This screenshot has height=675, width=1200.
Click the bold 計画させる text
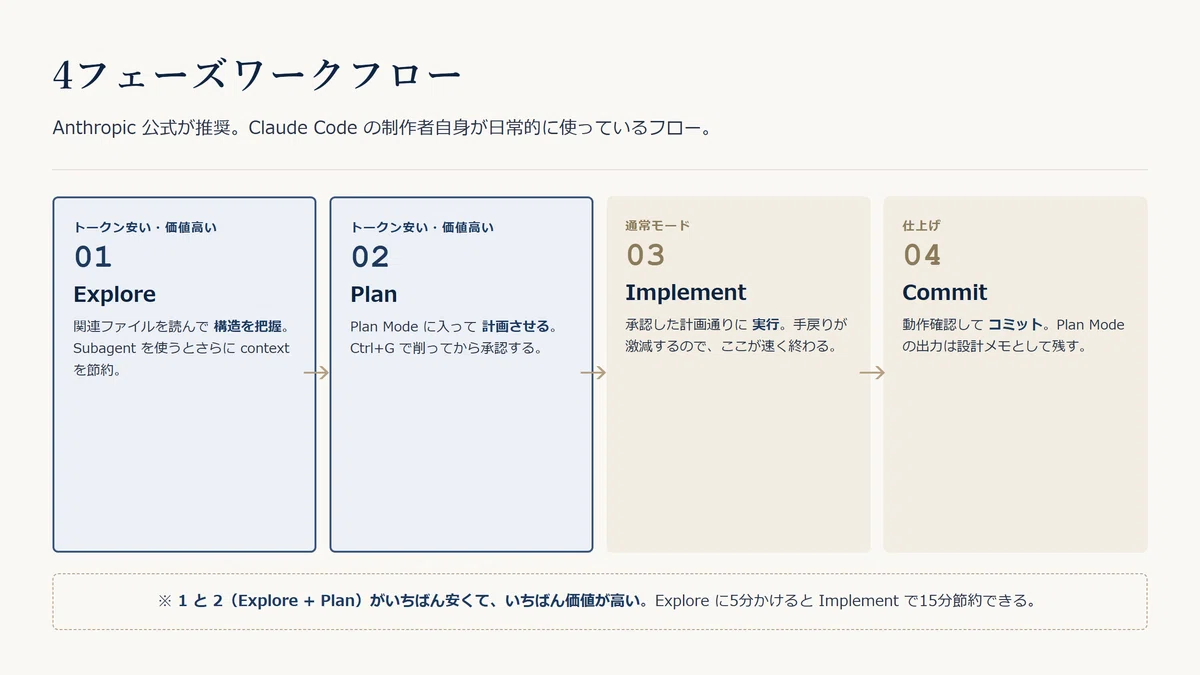tap(515, 326)
